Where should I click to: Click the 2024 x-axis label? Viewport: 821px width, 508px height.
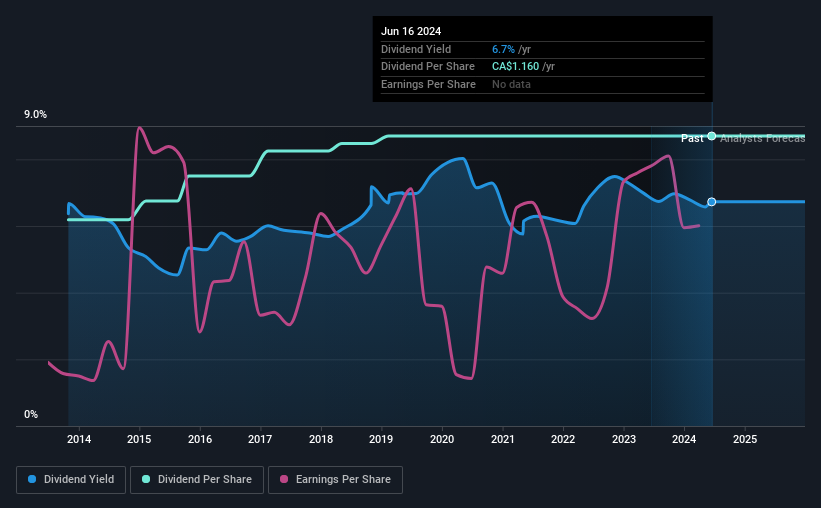tap(684, 439)
